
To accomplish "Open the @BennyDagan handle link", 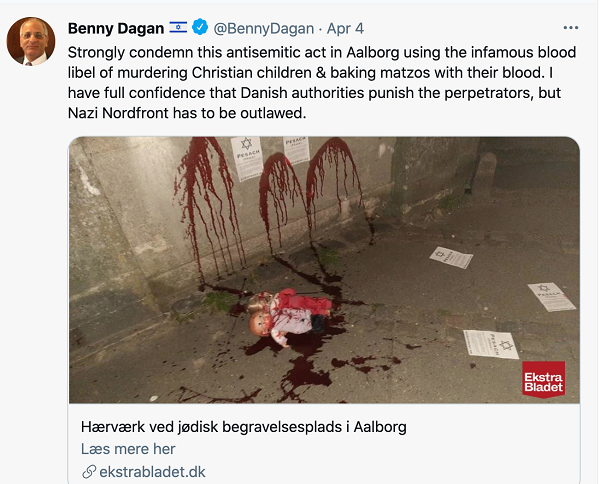I will tap(263, 29).
